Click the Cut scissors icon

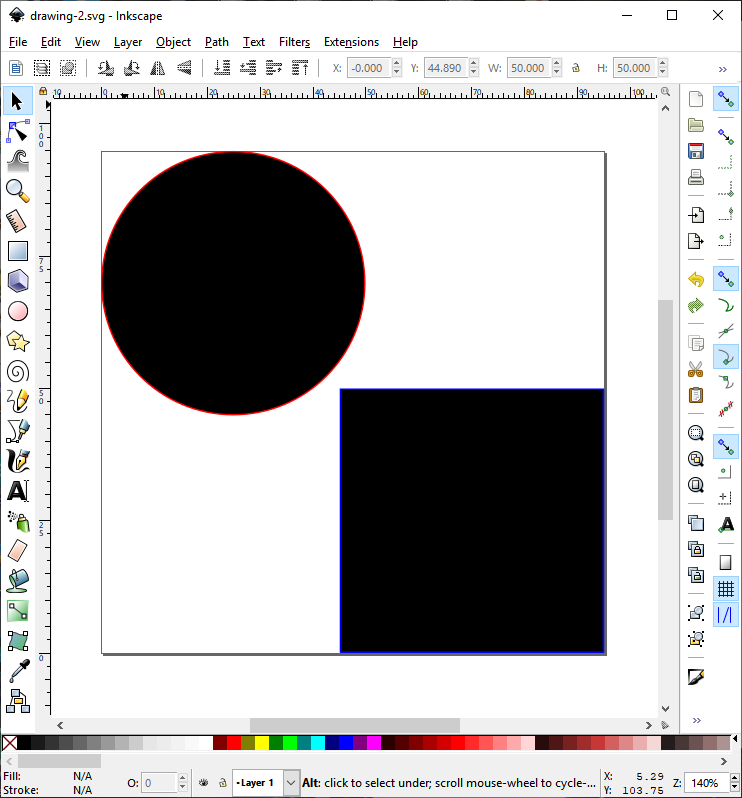[696, 369]
